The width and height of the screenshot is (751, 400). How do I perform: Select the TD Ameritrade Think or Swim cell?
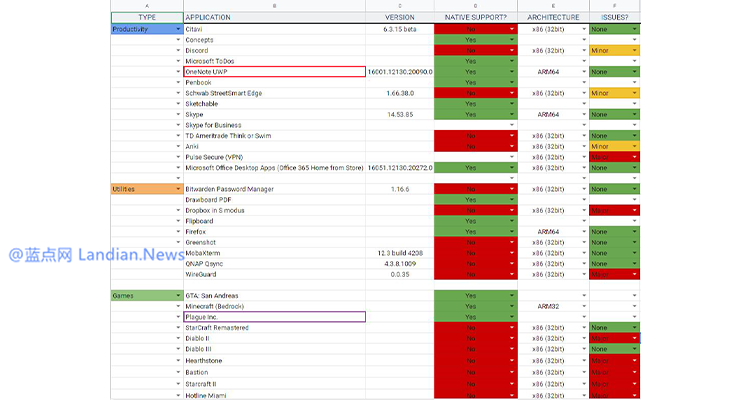(x=274, y=136)
